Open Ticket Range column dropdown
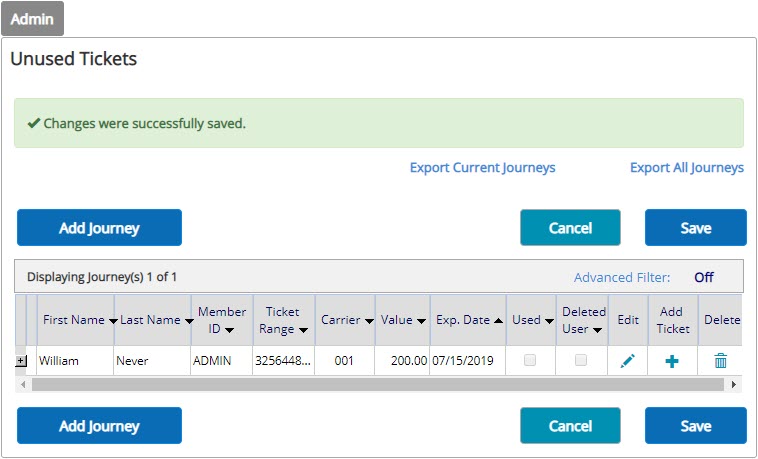 pyautogui.click(x=303, y=330)
